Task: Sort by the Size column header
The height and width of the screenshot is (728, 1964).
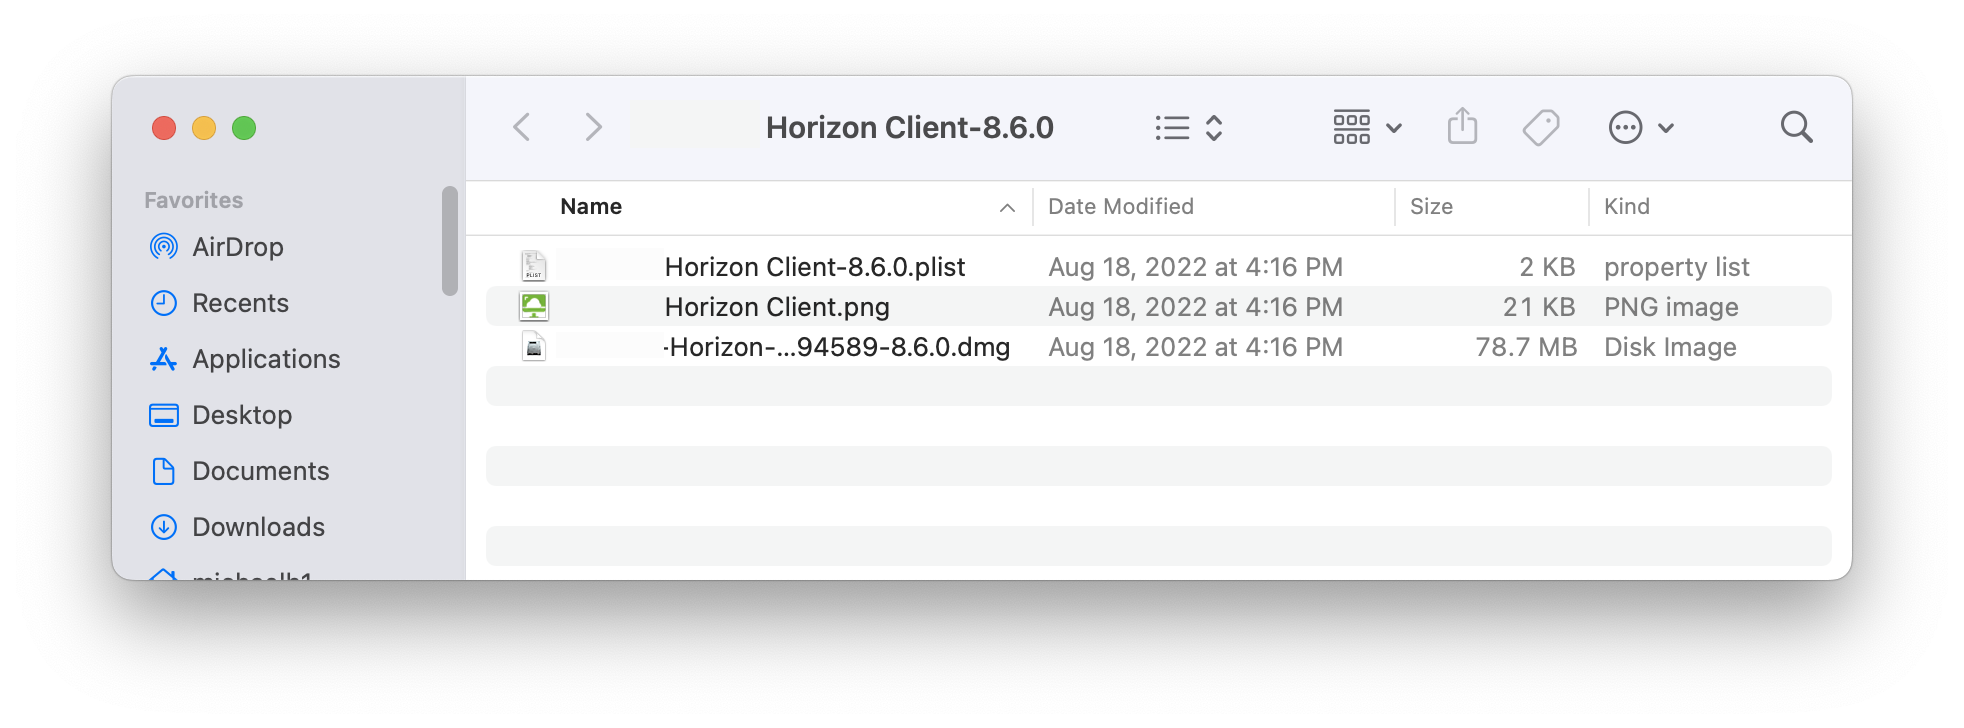Action: coord(1431,207)
